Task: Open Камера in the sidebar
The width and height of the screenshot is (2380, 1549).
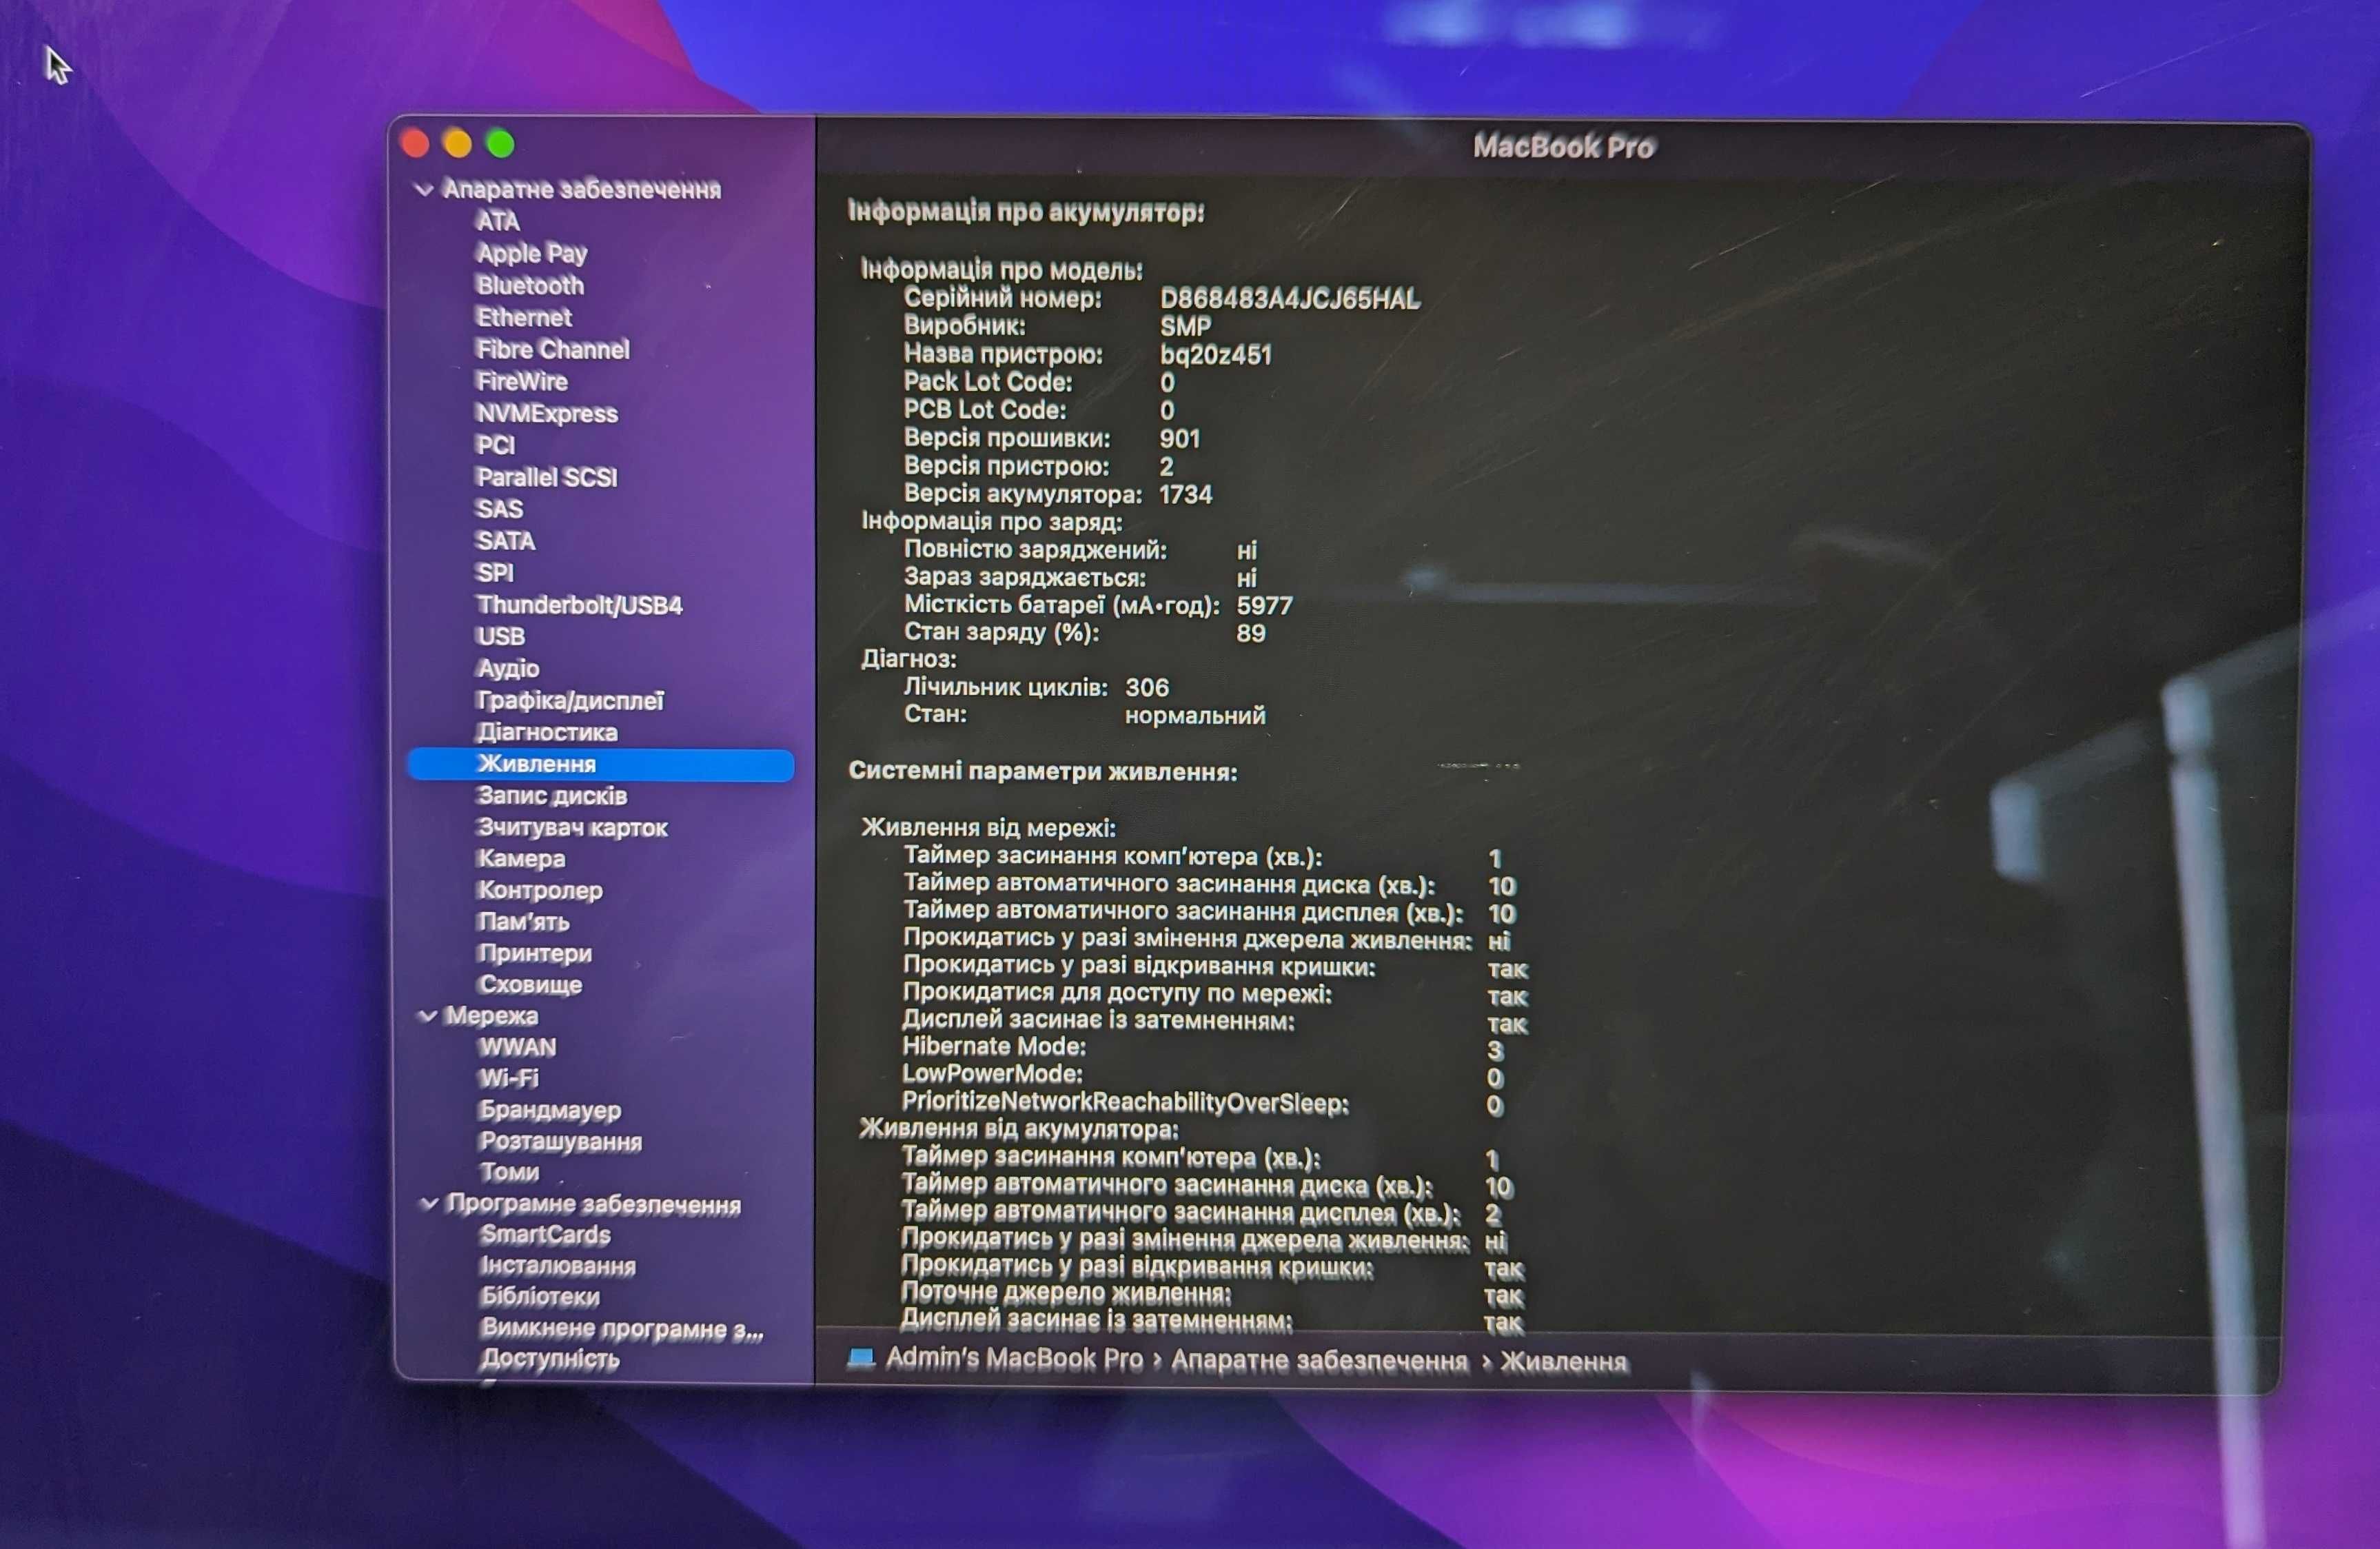Action: click(521, 859)
